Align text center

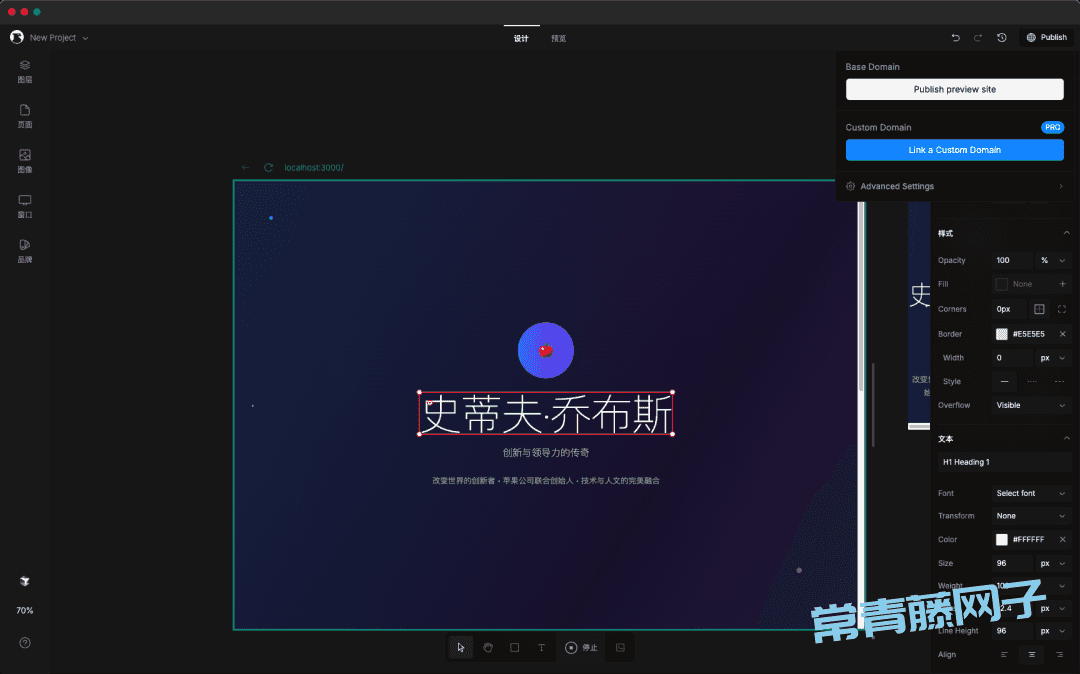click(1032, 655)
